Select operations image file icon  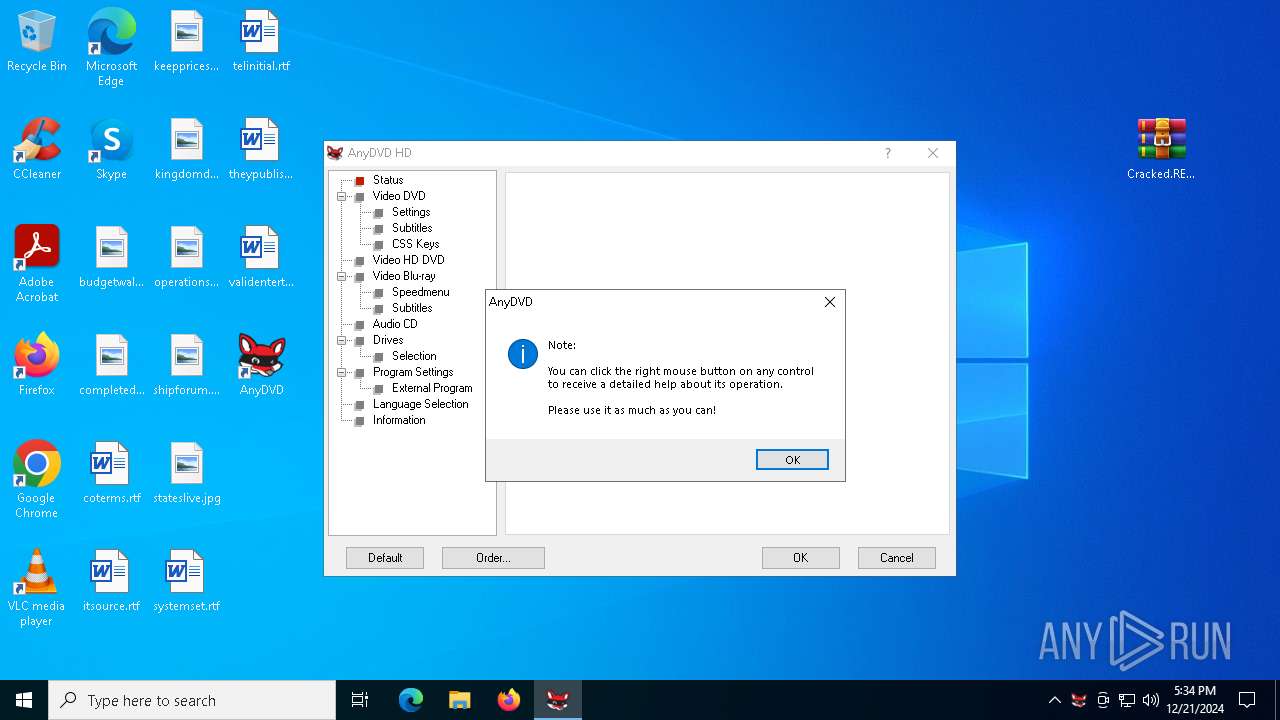click(x=186, y=258)
